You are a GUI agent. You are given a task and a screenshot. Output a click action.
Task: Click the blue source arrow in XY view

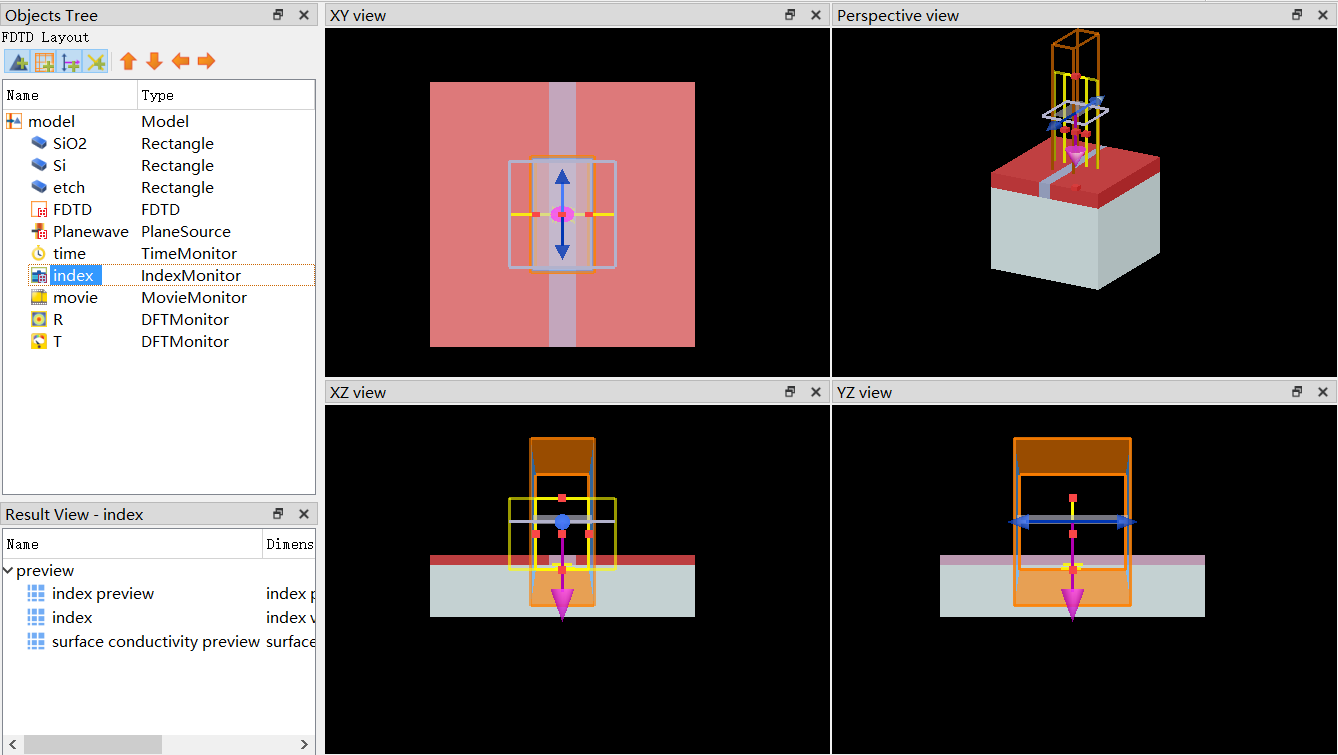(x=562, y=214)
